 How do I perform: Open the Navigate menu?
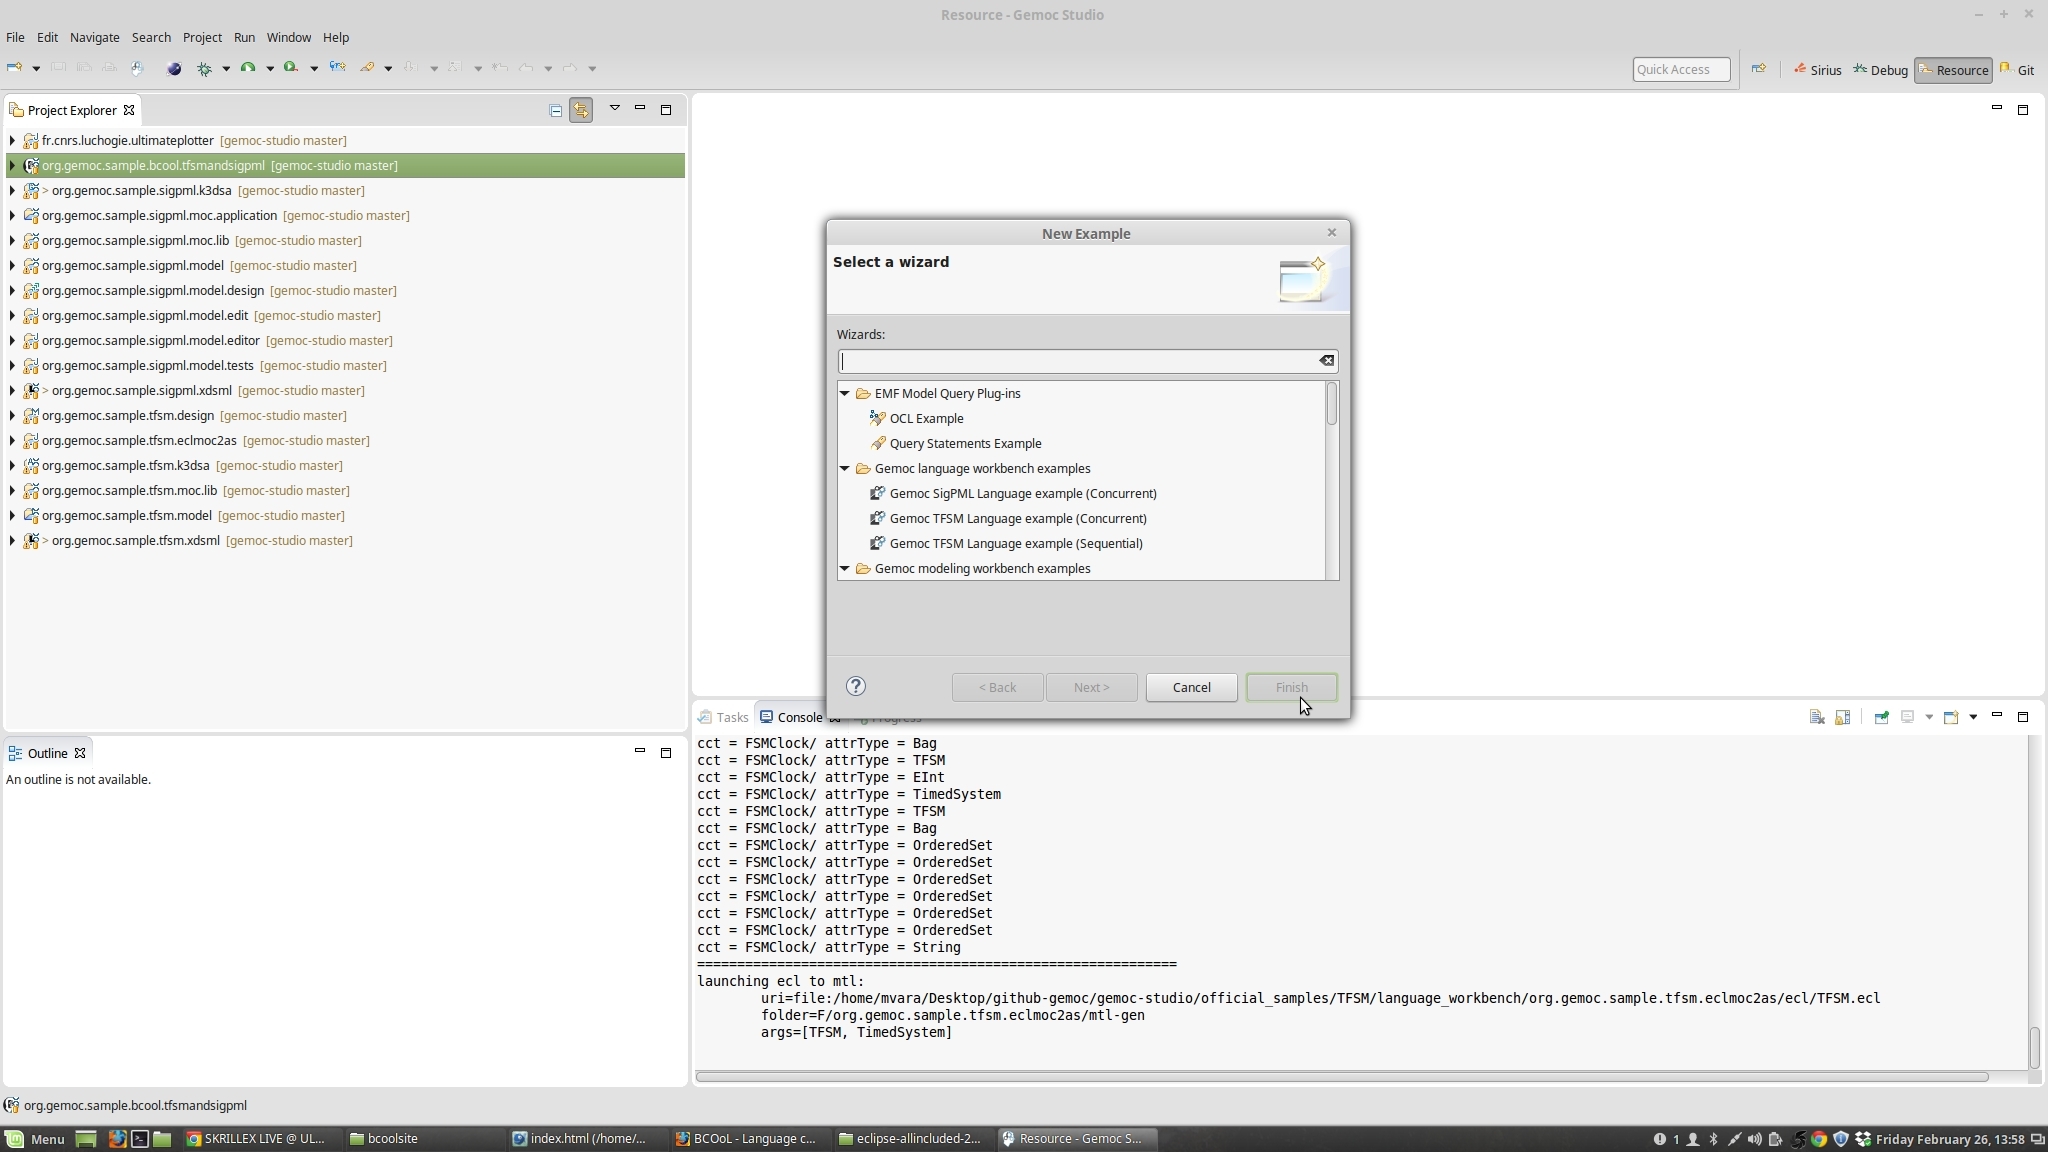95,37
